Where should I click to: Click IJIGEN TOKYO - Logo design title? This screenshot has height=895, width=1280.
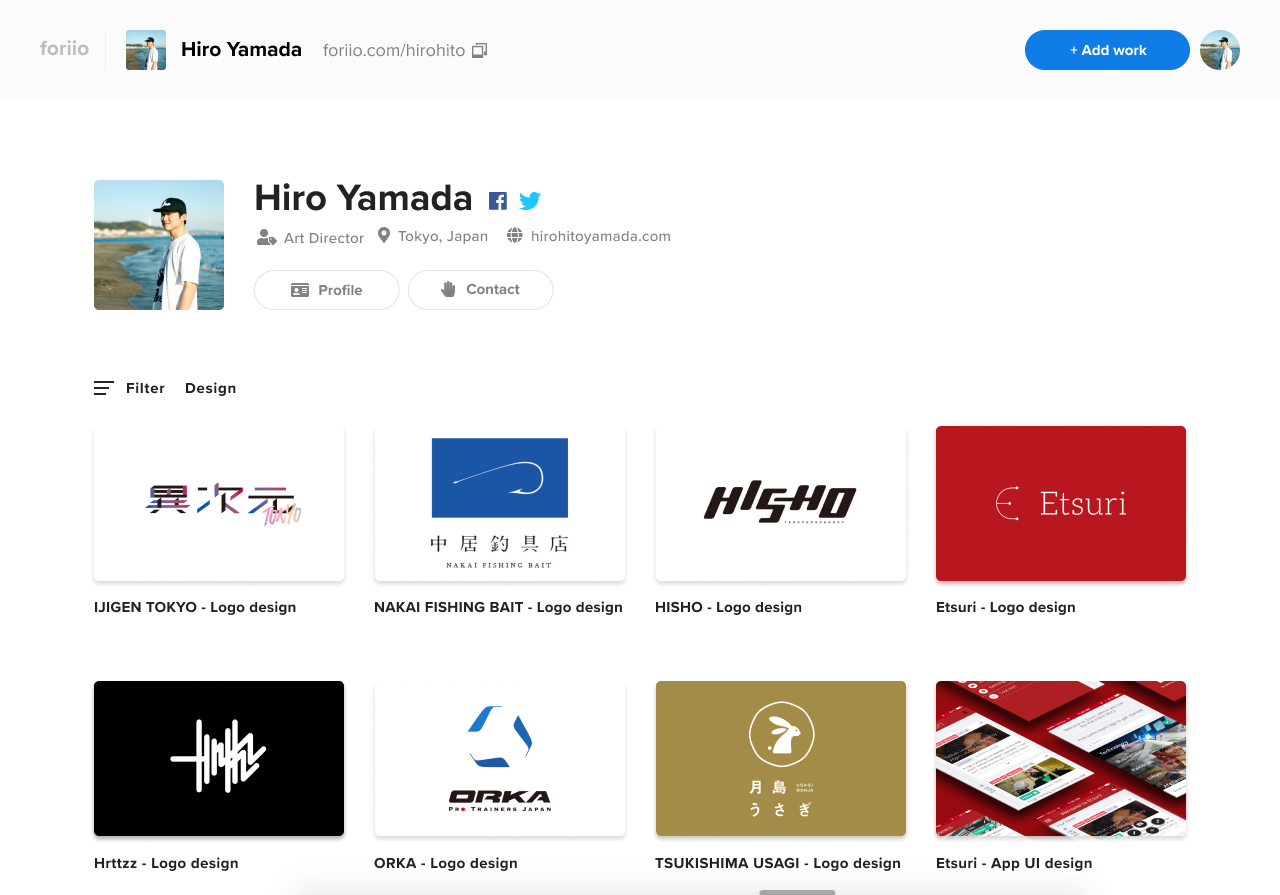point(195,607)
